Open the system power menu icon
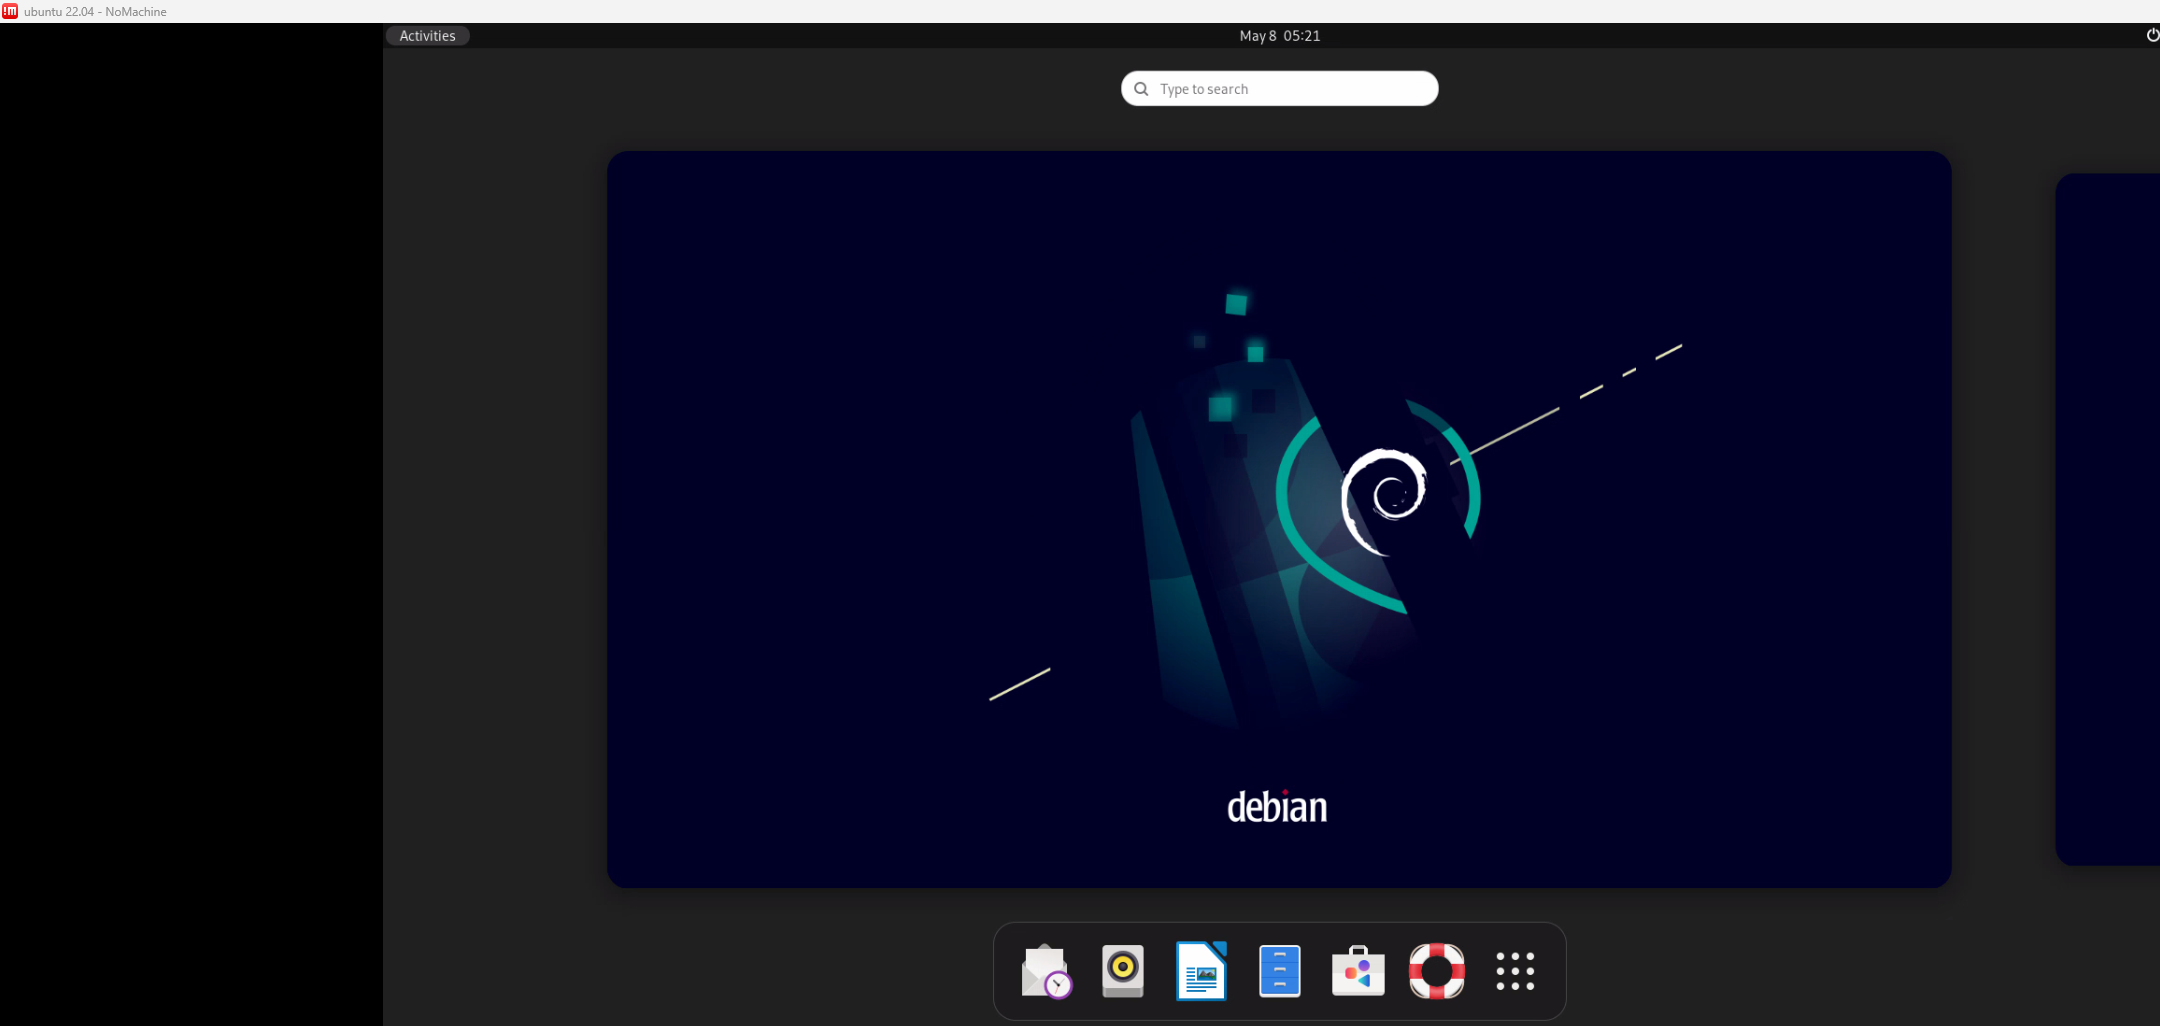 click(x=2152, y=35)
